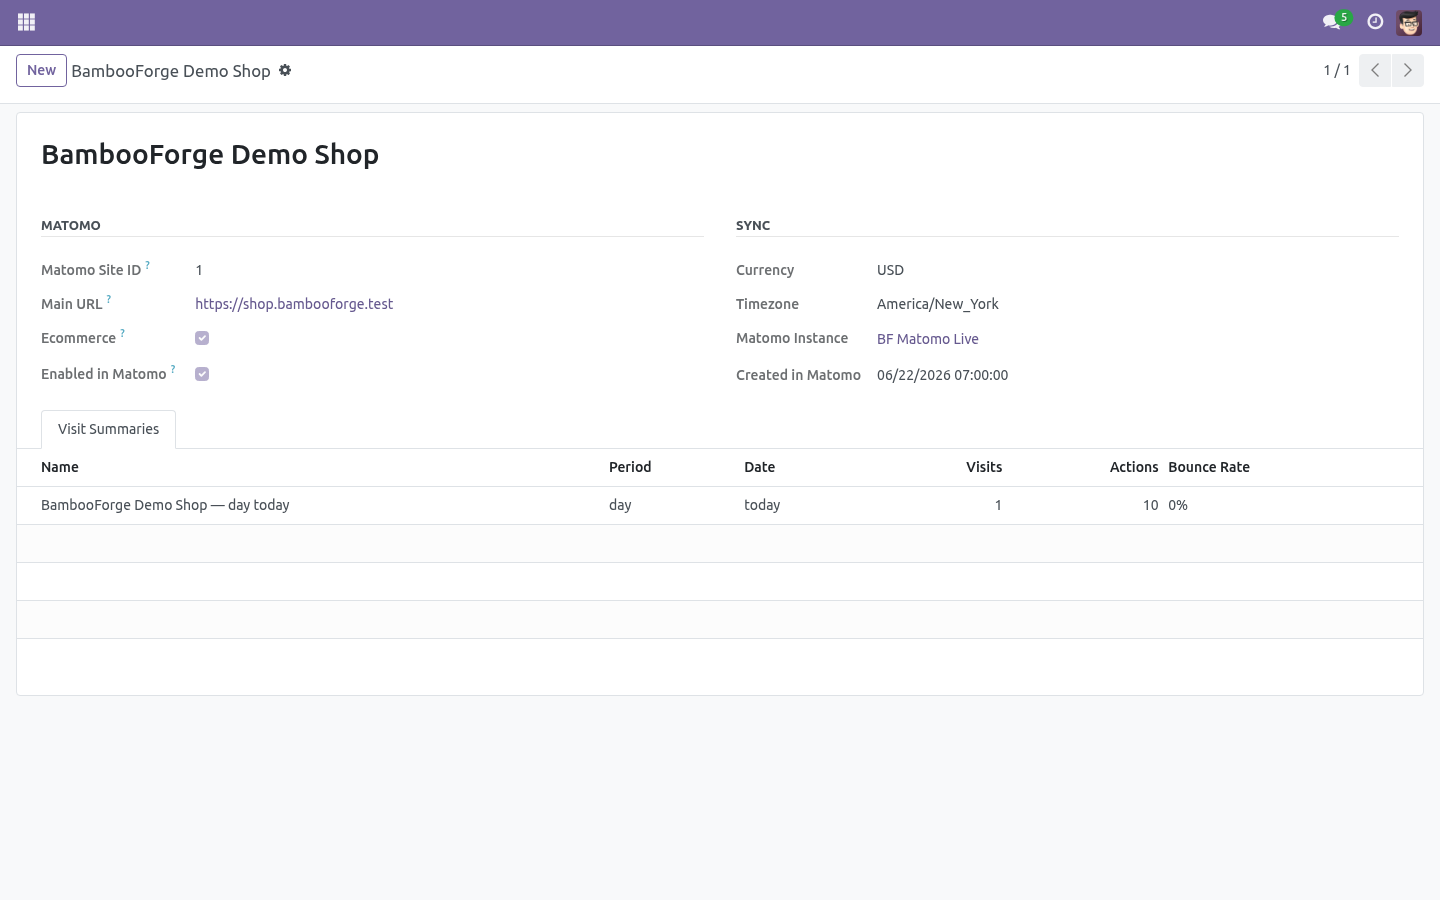Screen dimensions: 1440x900
Task: Select the Visit Summaries tab
Action: point(108,429)
